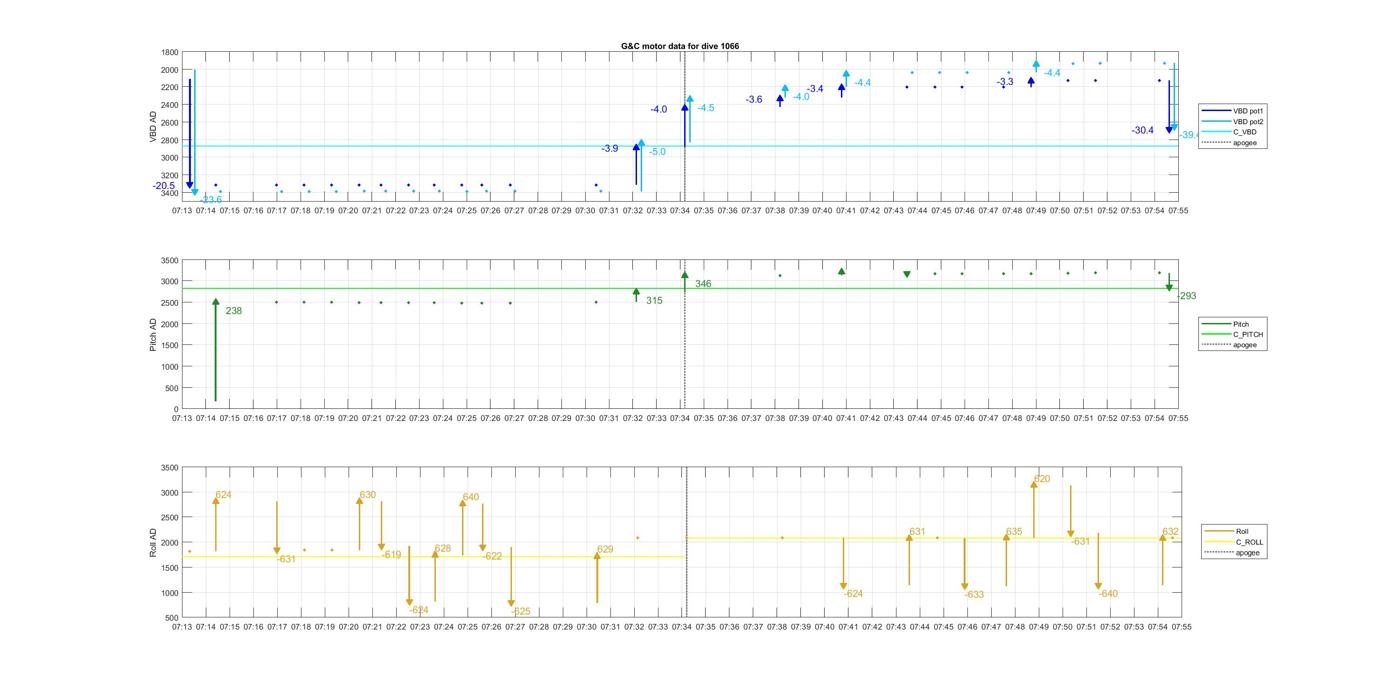The width and height of the screenshot is (1400, 693).
Task: Click the '346' pitch data label
Action: pos(703,284)
